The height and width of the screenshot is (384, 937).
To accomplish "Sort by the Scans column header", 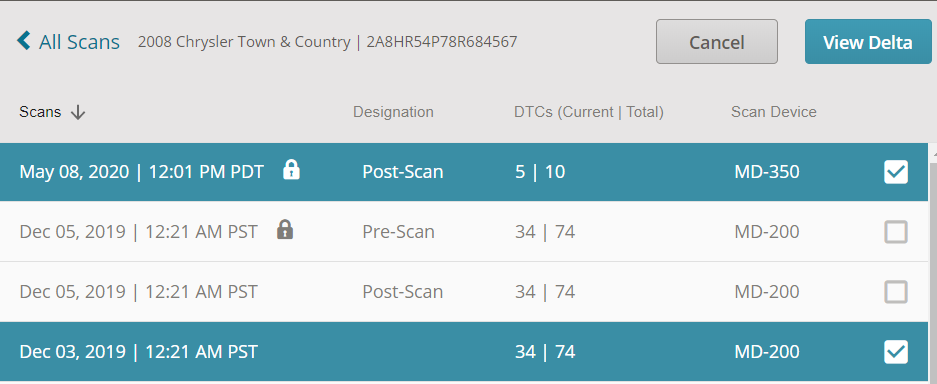I will [40, 112].
